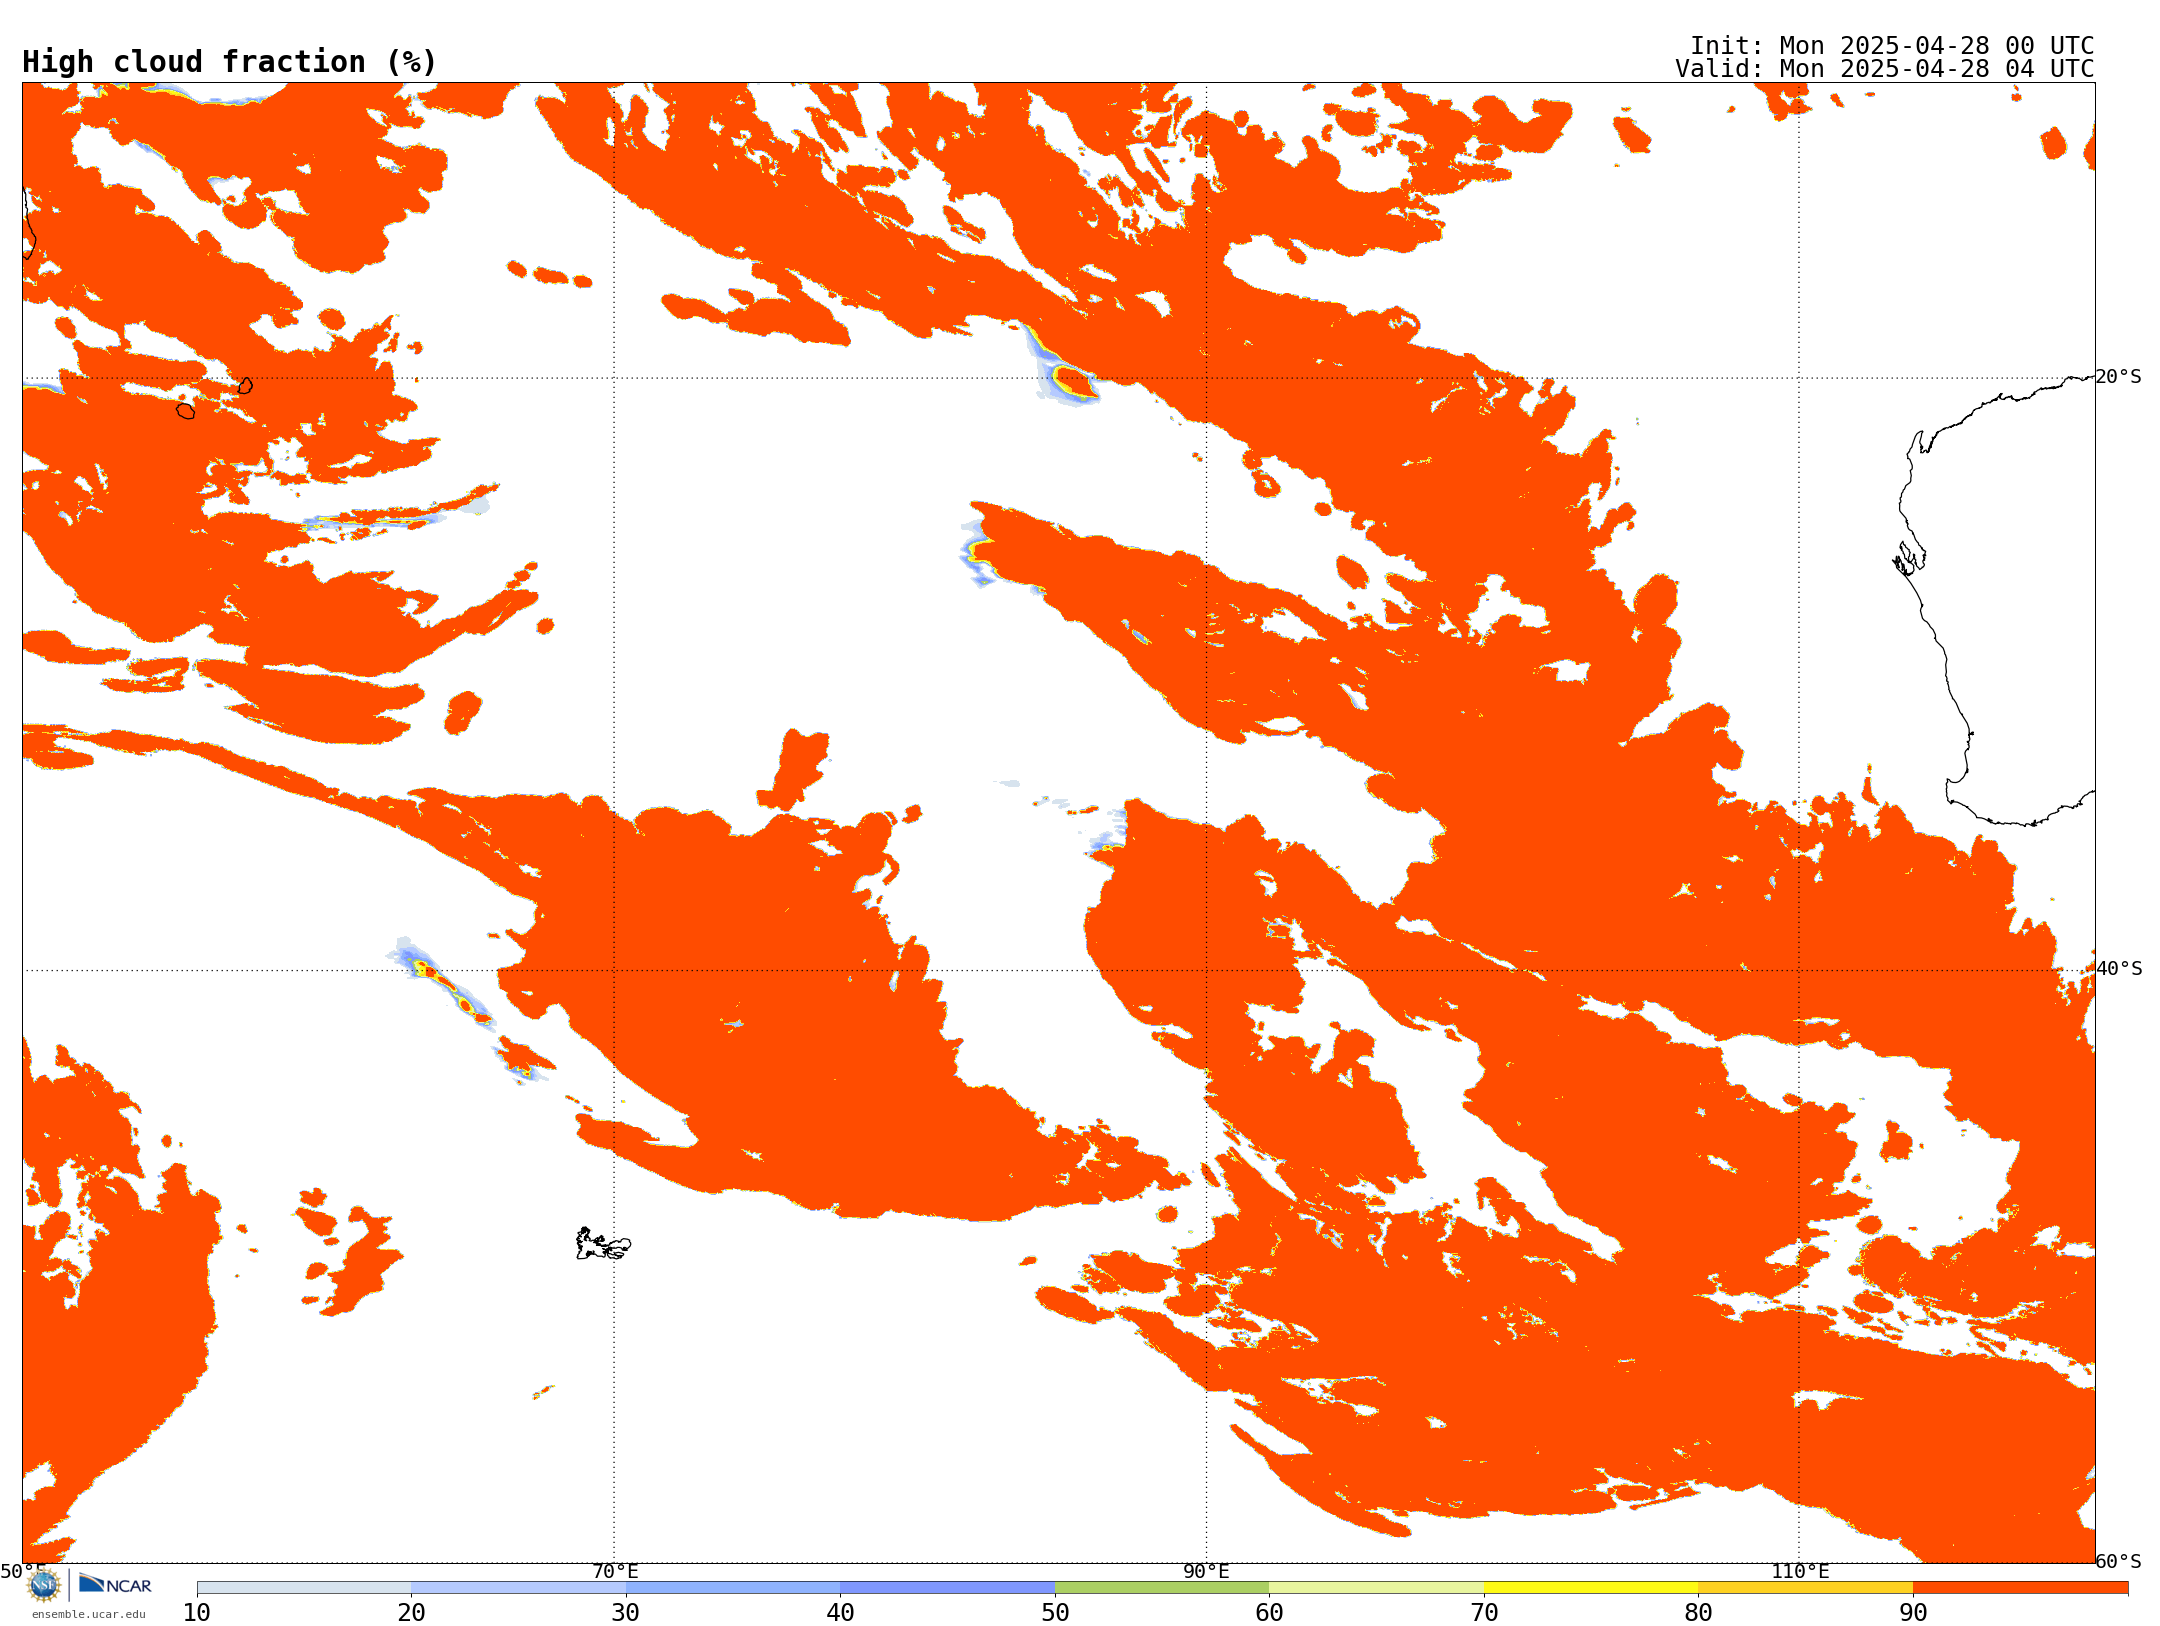Click the 60°S latitude label
This screenshot has height=1626, width=2160.
[x=2118, y=1561]
